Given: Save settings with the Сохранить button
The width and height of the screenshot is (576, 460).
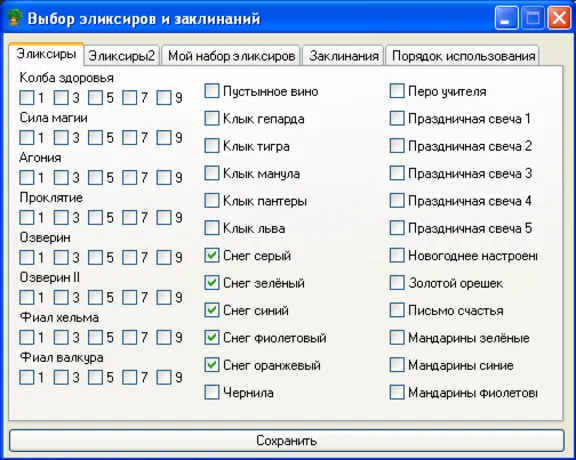Looking at the screenshot, I should click(287, 440).
